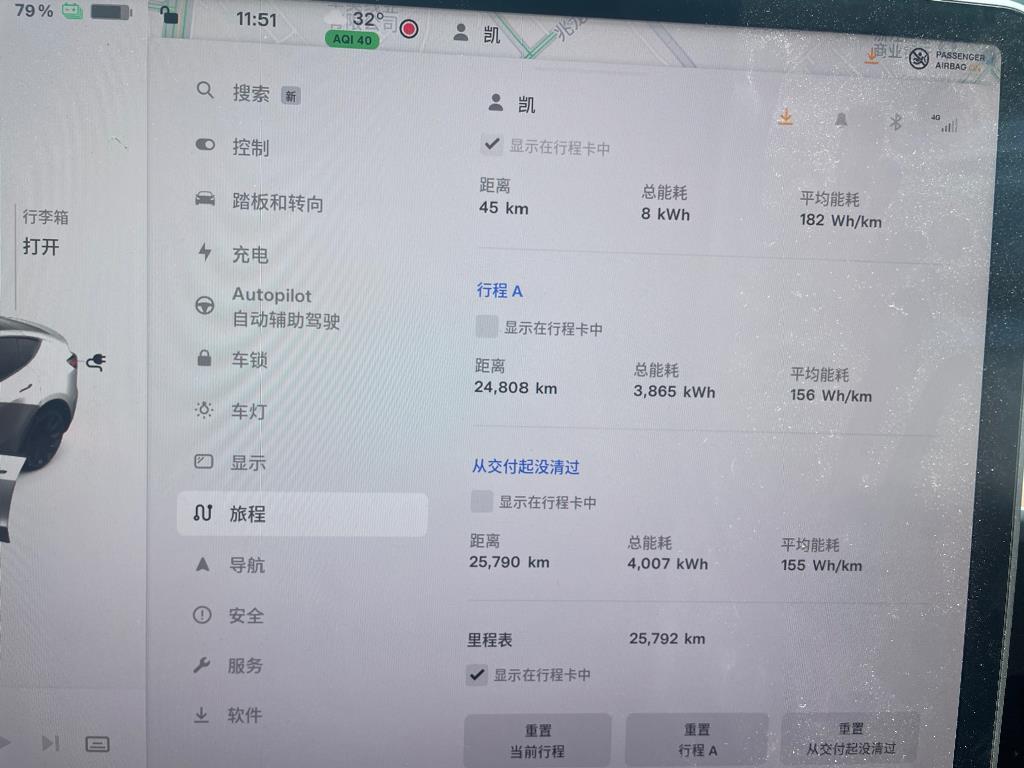The height and width of the screenshot is (768, 1024).
Task: Tap the media list icon at bottom
Action: click(x=97, y=744)
